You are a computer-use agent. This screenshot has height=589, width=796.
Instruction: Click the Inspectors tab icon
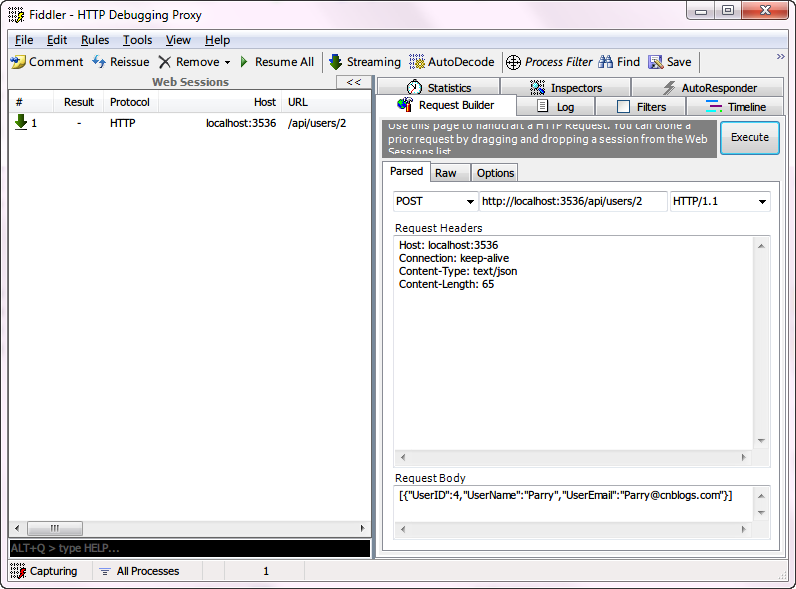tap(537, 87)
